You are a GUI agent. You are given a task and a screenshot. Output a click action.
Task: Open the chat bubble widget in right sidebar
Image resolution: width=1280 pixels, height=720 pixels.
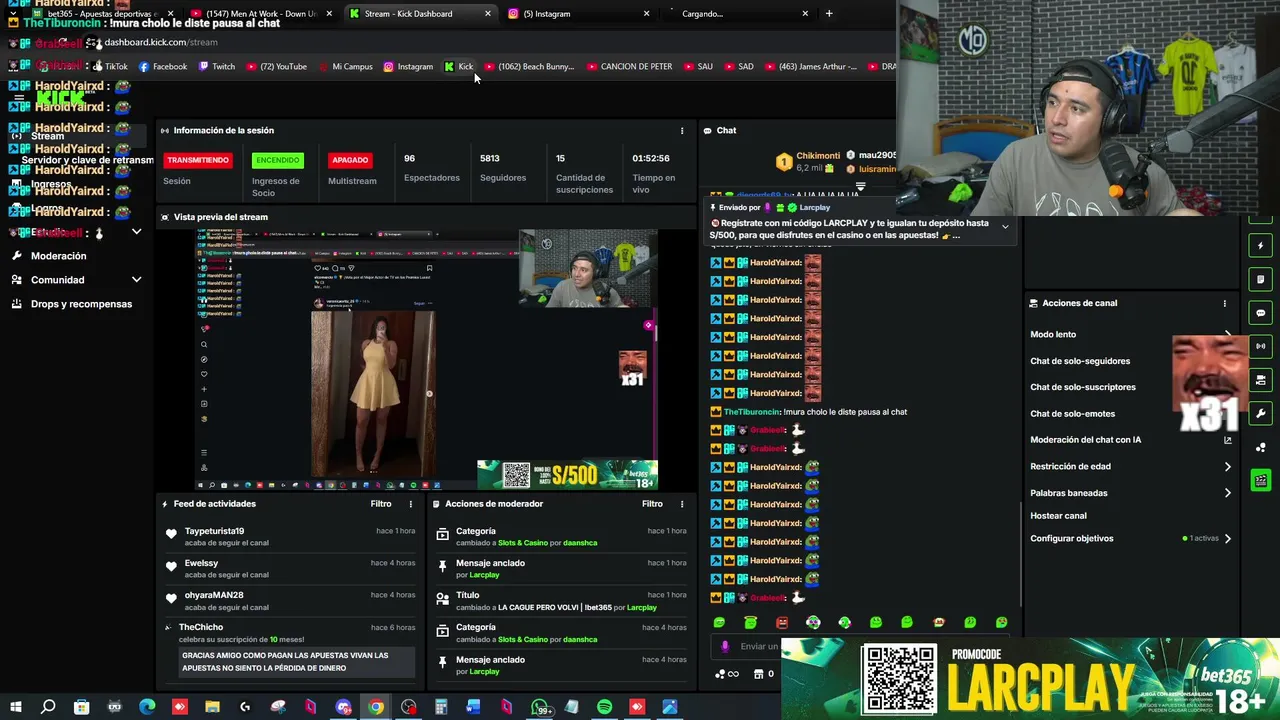1261,313
